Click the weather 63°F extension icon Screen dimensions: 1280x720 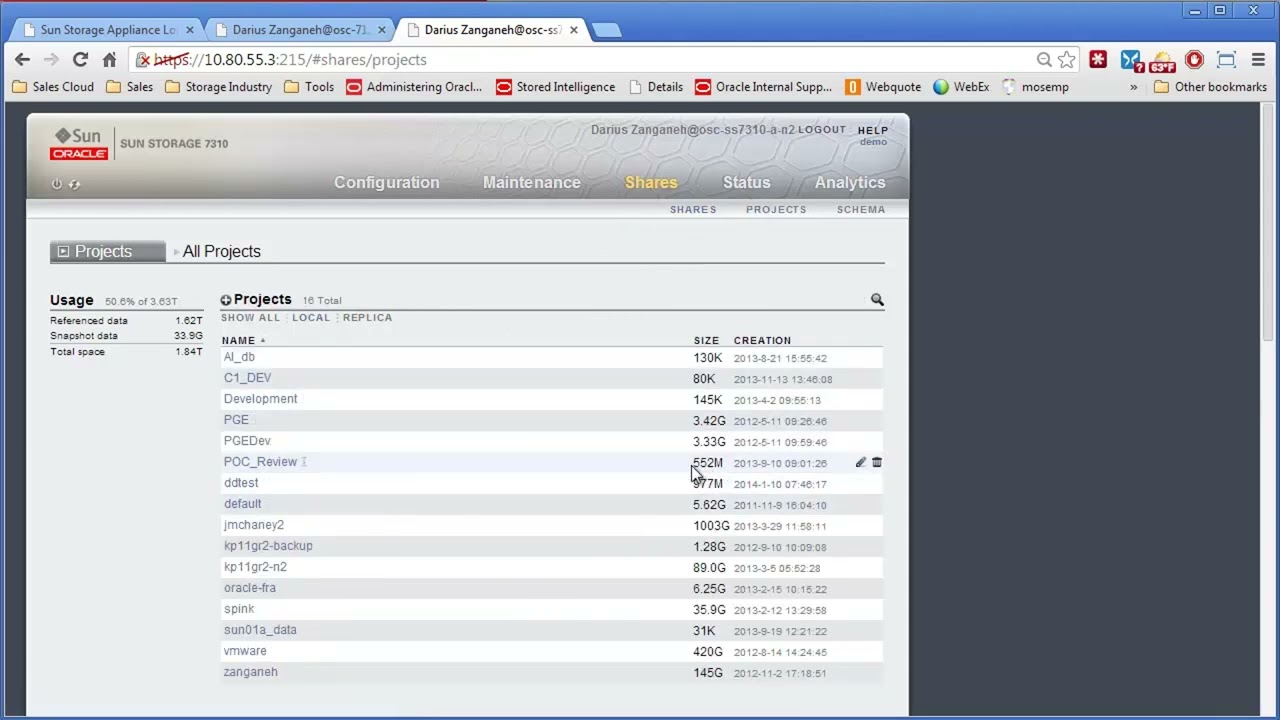tap(1162, 61)
